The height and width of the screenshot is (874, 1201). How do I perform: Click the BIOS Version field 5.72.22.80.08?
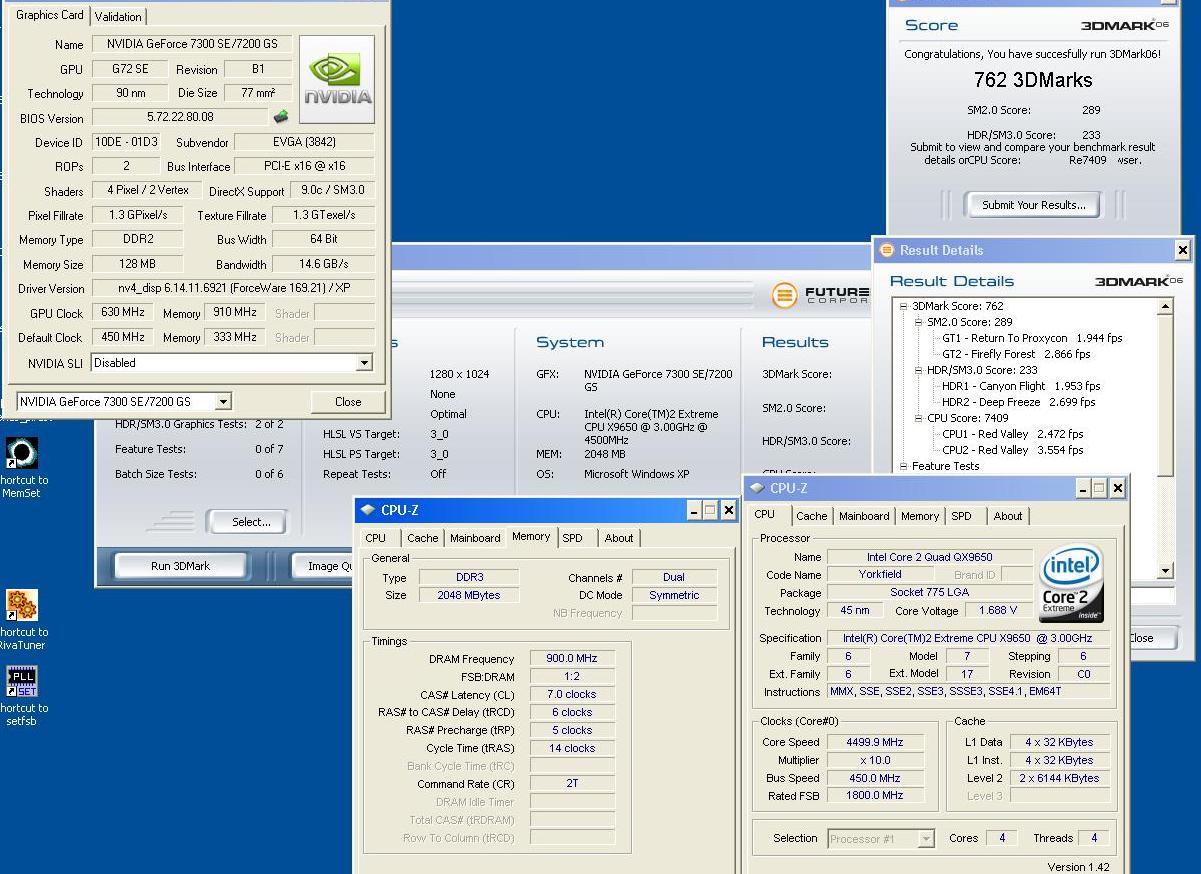pyautogui.click(x=180, y=118)
